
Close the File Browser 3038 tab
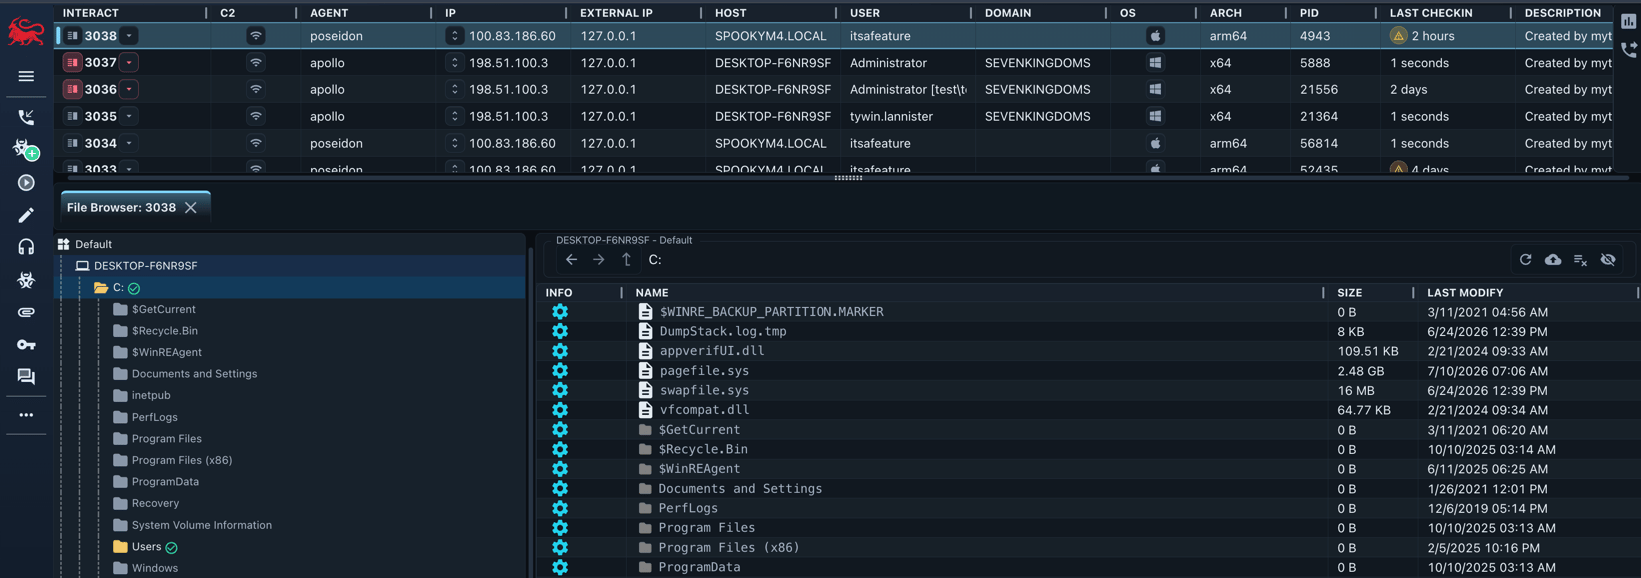191,208
